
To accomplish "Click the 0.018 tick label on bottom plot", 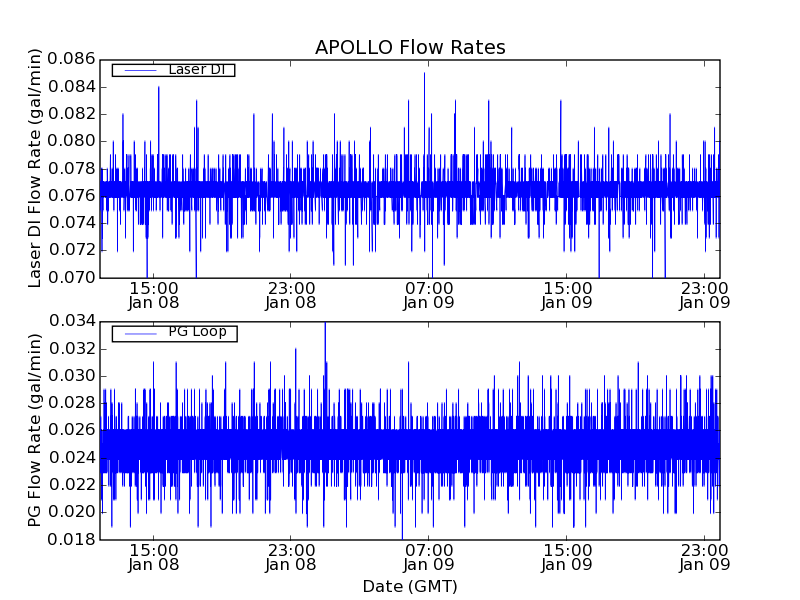I will coord(71,539).
